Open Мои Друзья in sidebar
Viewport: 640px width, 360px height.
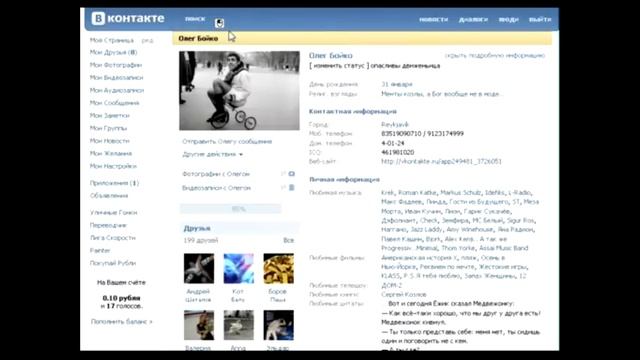pos(113,52)
